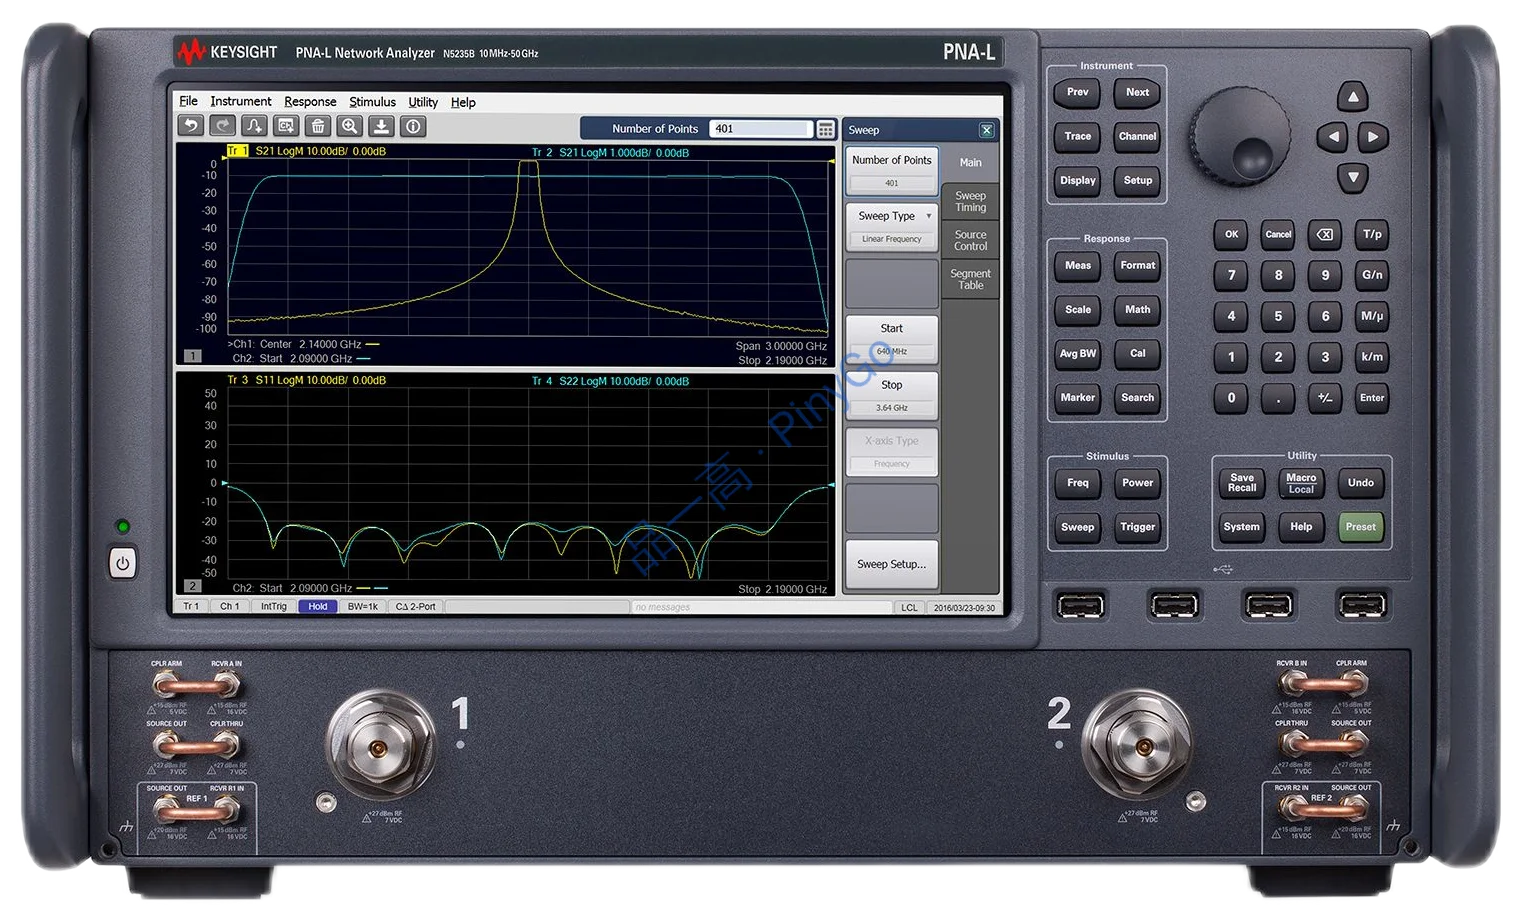
Task: Click the leftmost USB port
Action: 1081,605
